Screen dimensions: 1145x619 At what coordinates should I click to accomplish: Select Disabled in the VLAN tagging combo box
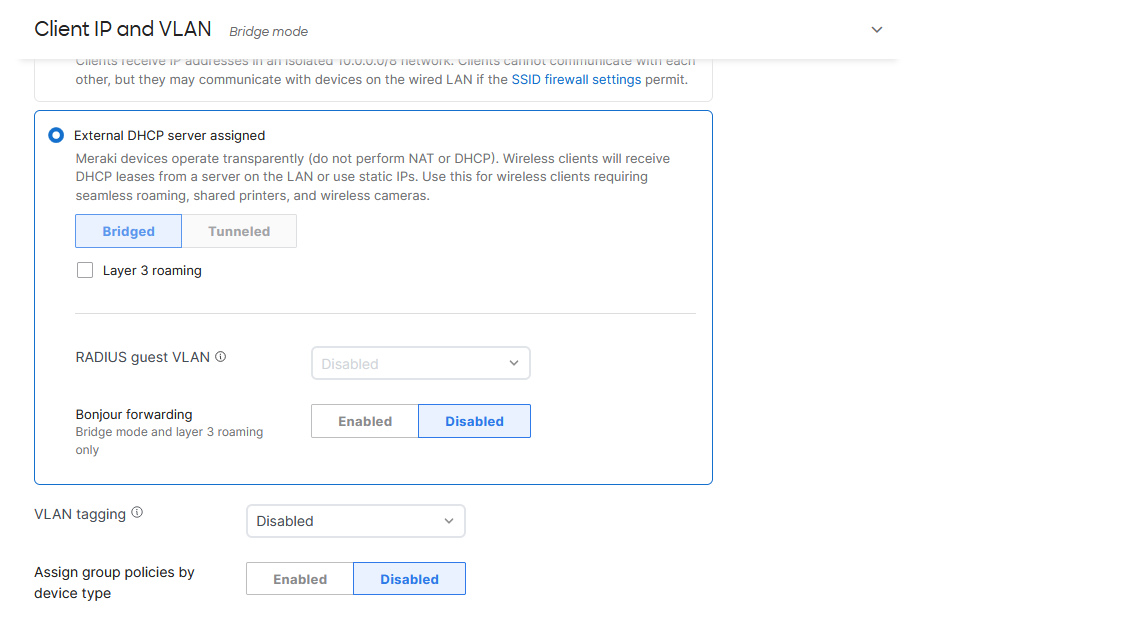coord(355,521)
